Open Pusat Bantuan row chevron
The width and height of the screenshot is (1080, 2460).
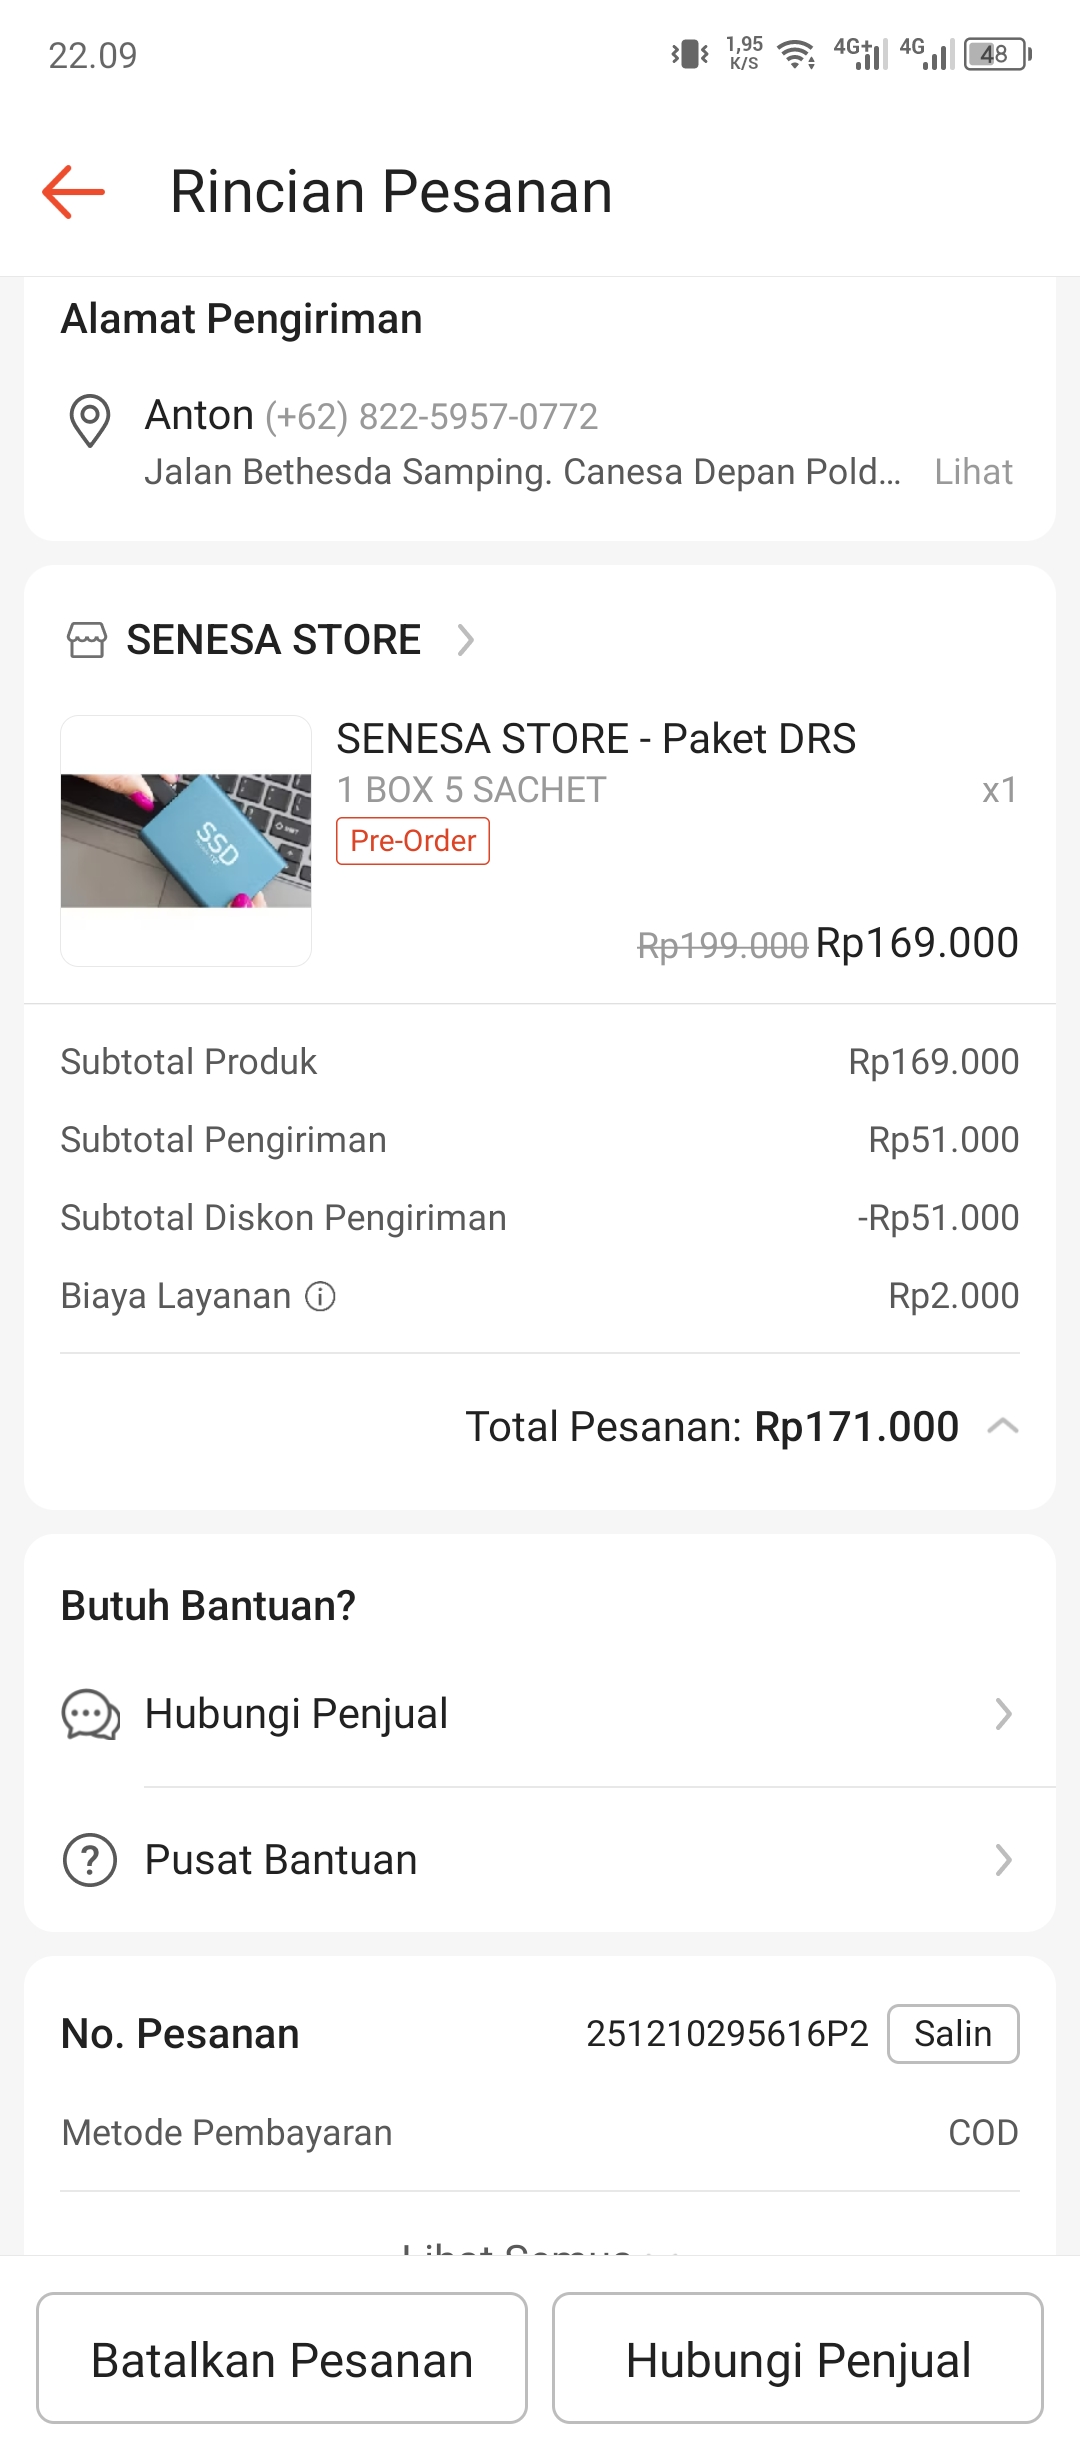coord(1004,1860)
